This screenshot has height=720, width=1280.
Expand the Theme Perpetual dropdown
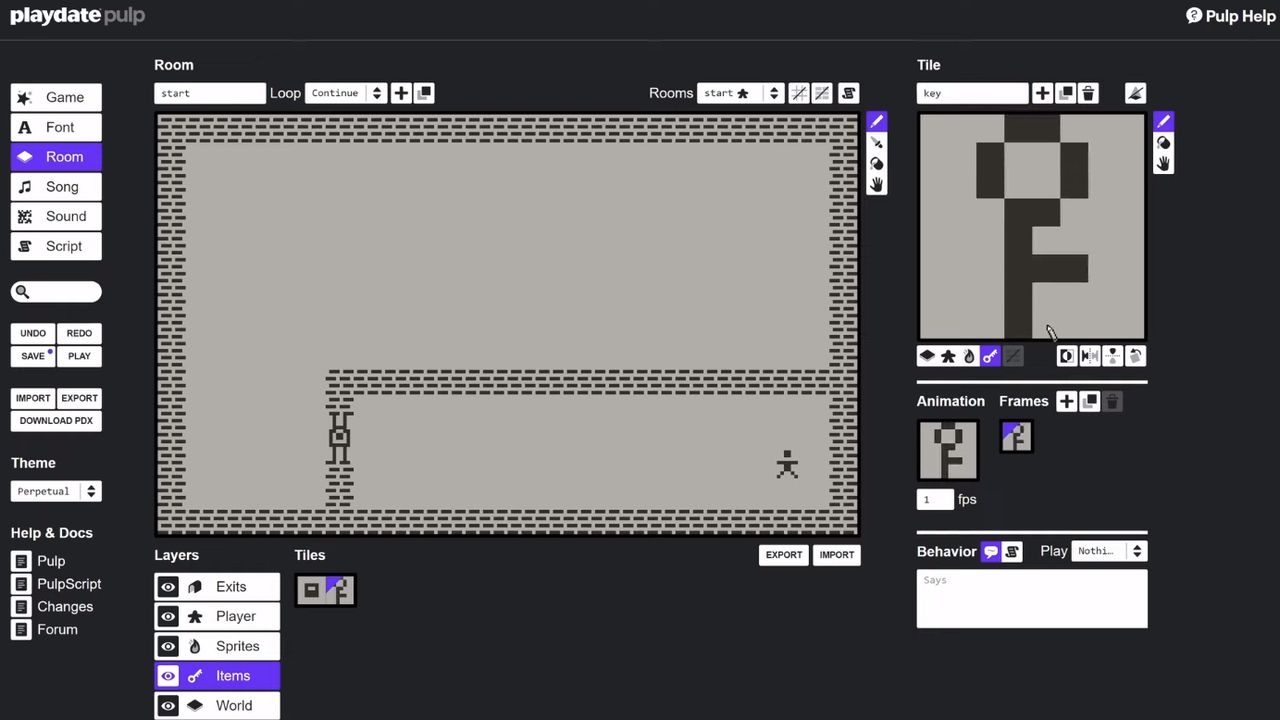56,491
